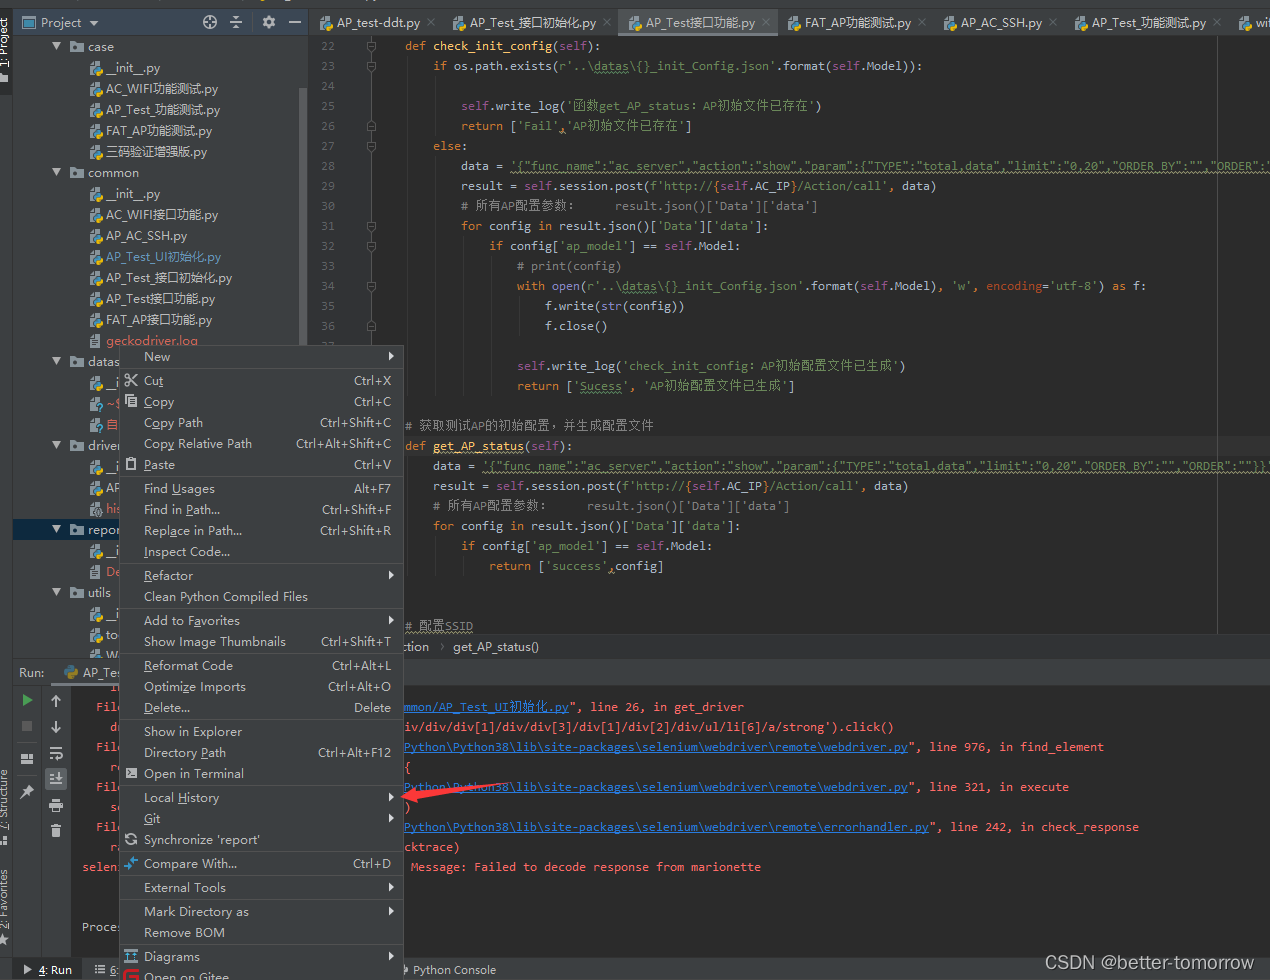Pin the Run tab with pin icon

[x=27, y=791]
